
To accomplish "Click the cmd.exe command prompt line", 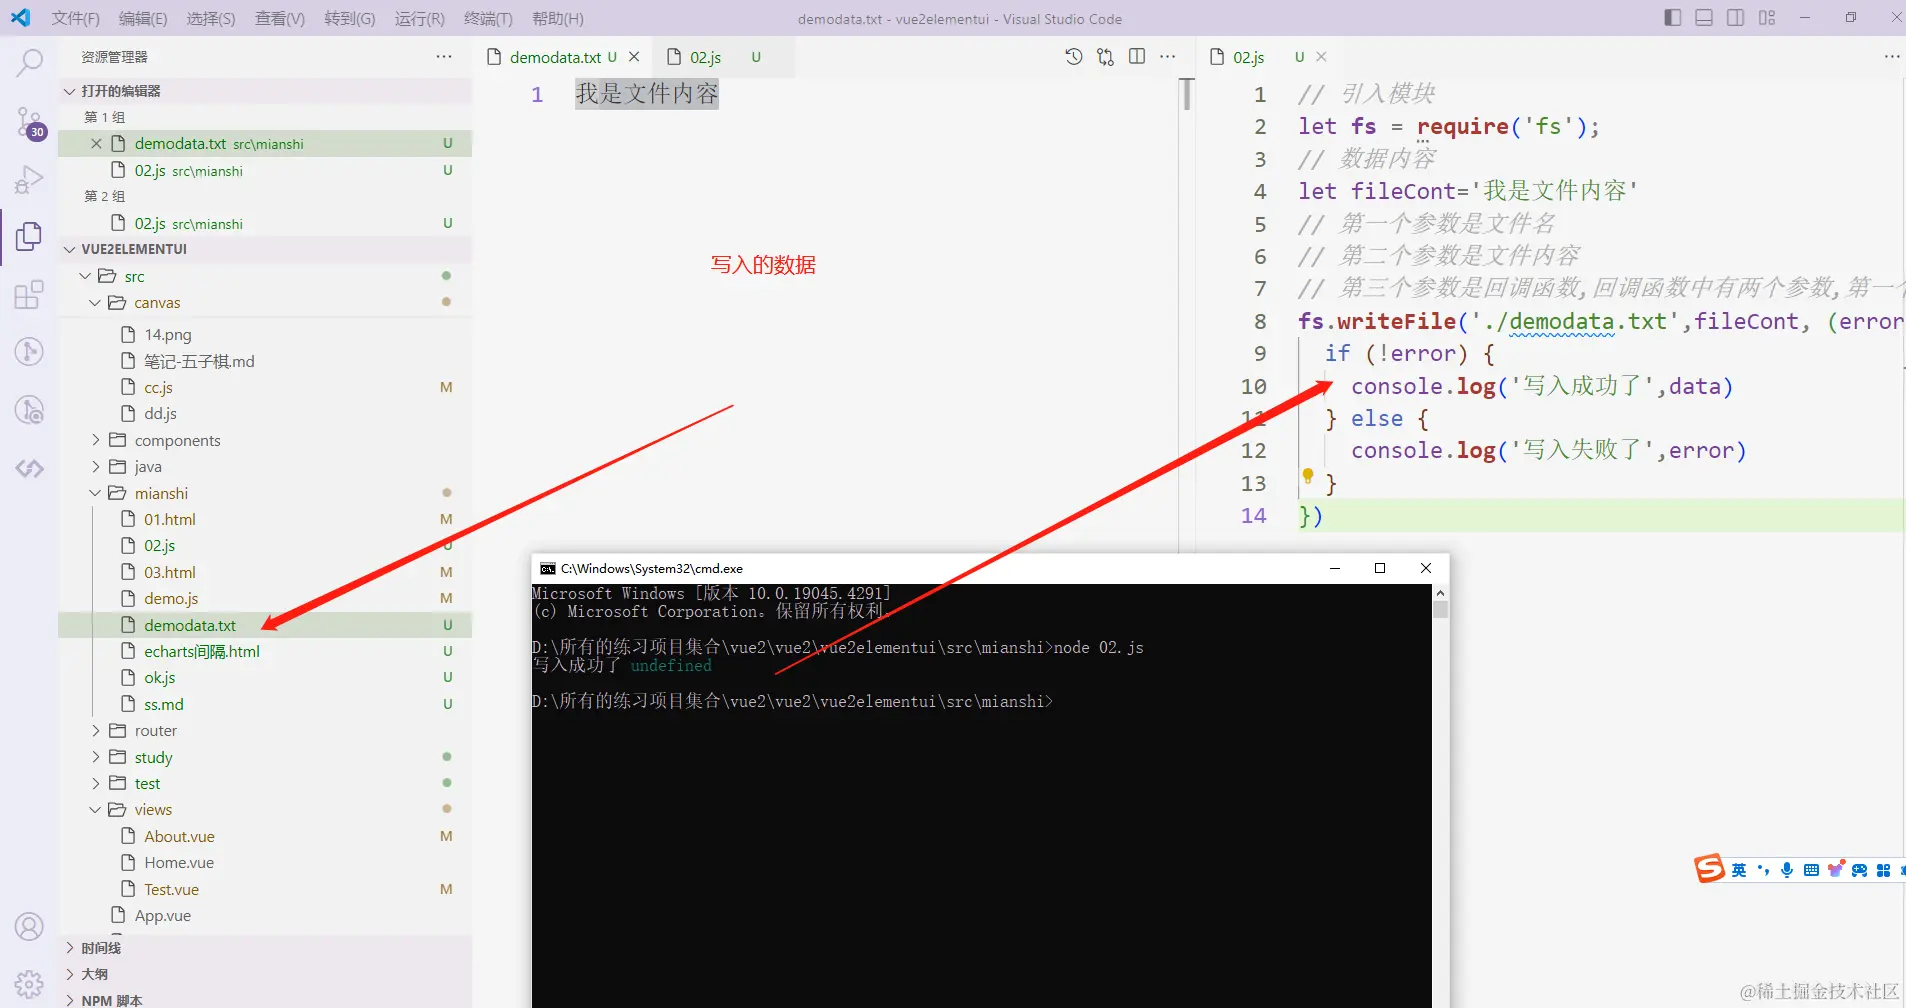I will (x=792, y=702).
